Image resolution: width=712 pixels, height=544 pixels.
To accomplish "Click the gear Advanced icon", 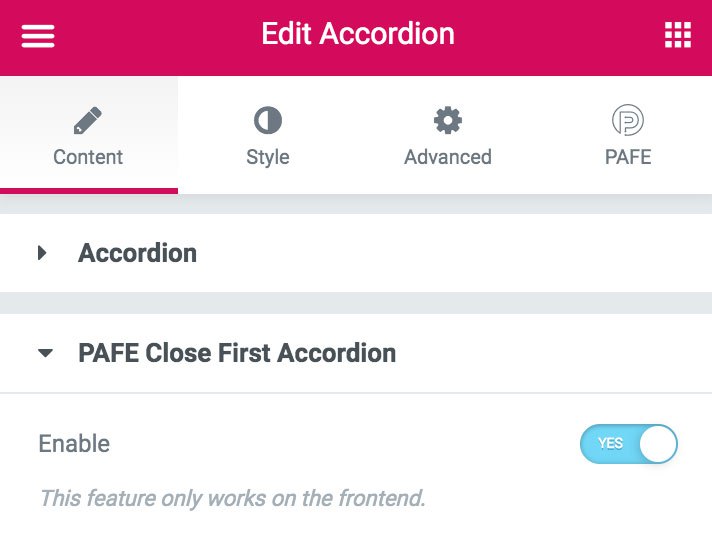I will click(448, 120).
